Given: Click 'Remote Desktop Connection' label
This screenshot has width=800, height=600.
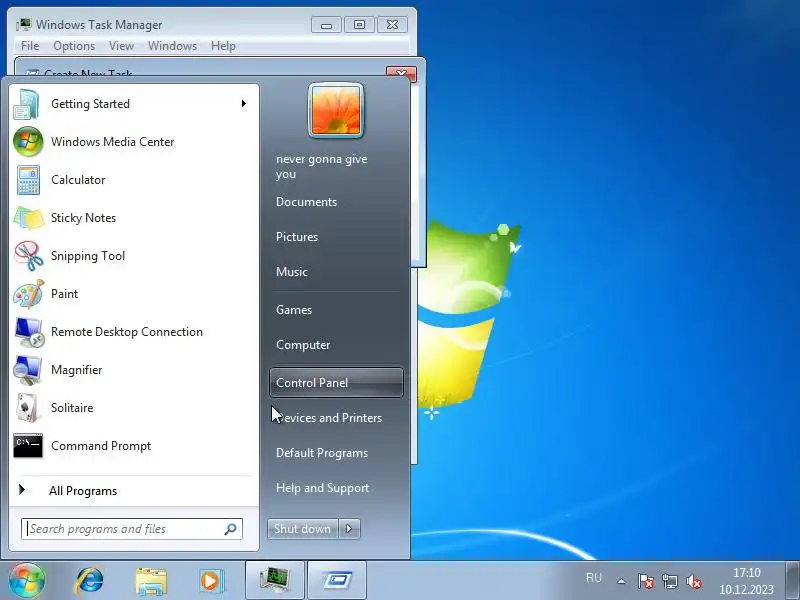Looking at the screenshot, I should [127, 332].
